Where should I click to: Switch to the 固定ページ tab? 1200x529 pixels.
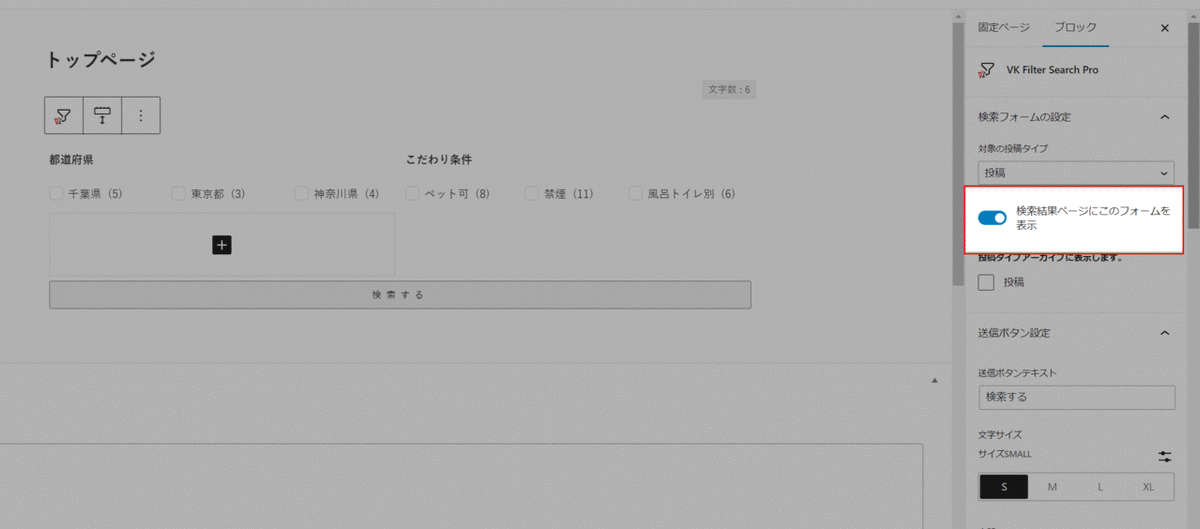click(x=1004, y=27)
